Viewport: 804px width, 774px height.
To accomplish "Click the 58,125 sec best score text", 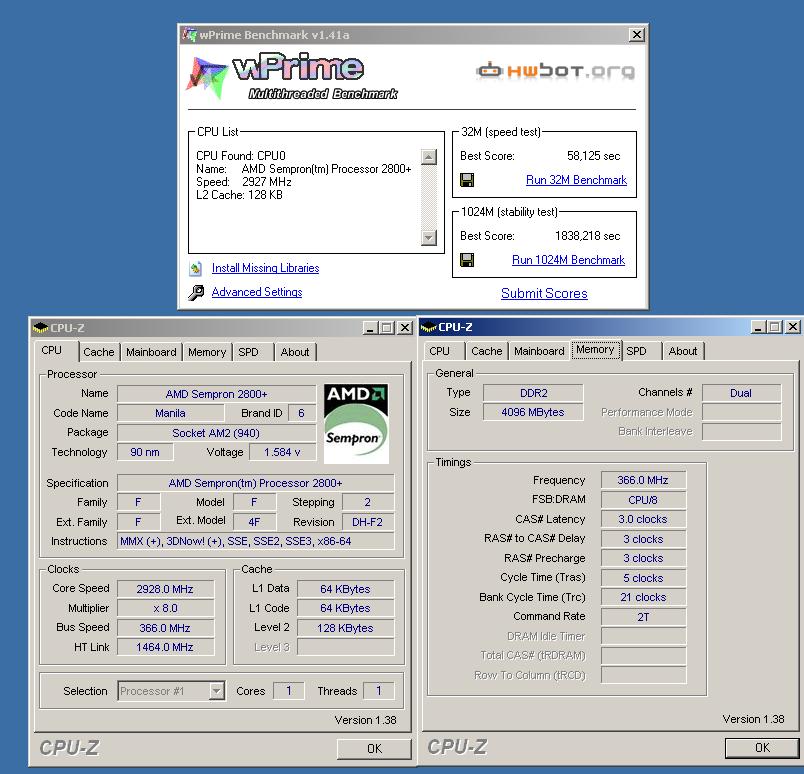I will tap(593, 156).
